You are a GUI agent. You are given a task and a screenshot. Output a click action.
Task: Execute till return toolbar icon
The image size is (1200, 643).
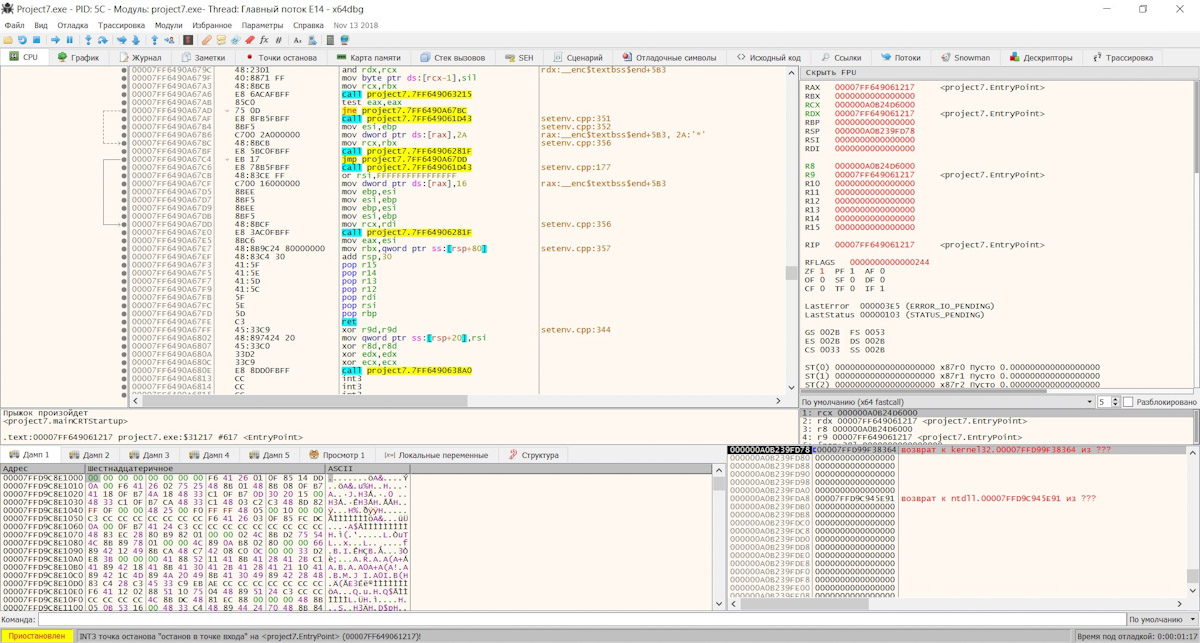coord(154,40)
